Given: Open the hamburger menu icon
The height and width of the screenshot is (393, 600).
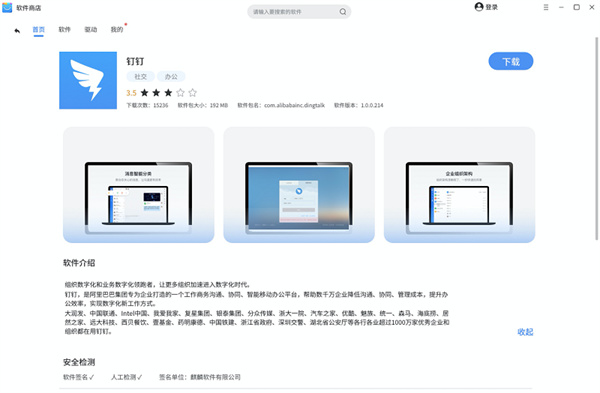Looking at the screenshot, I should coord(546,7).
